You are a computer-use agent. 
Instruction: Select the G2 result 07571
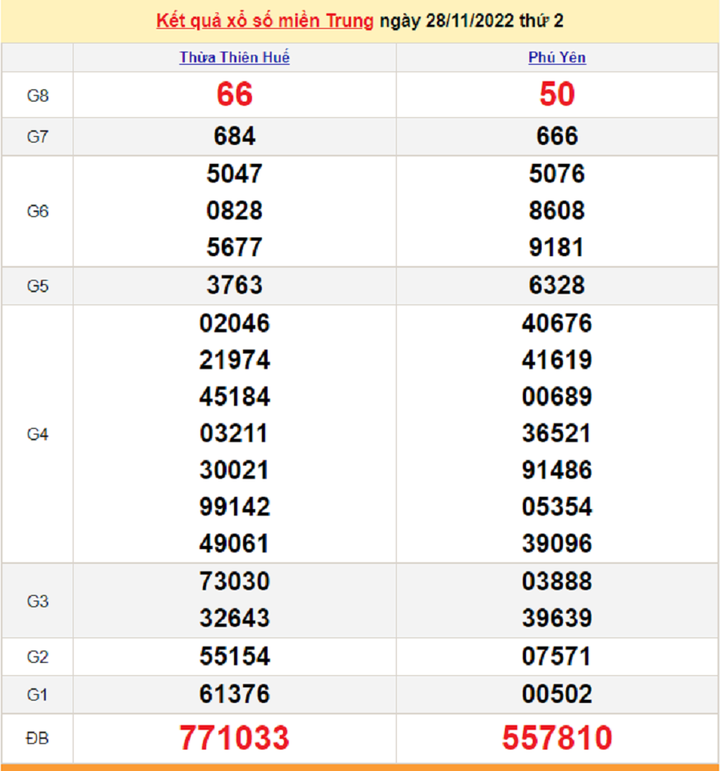click(557, 656)
